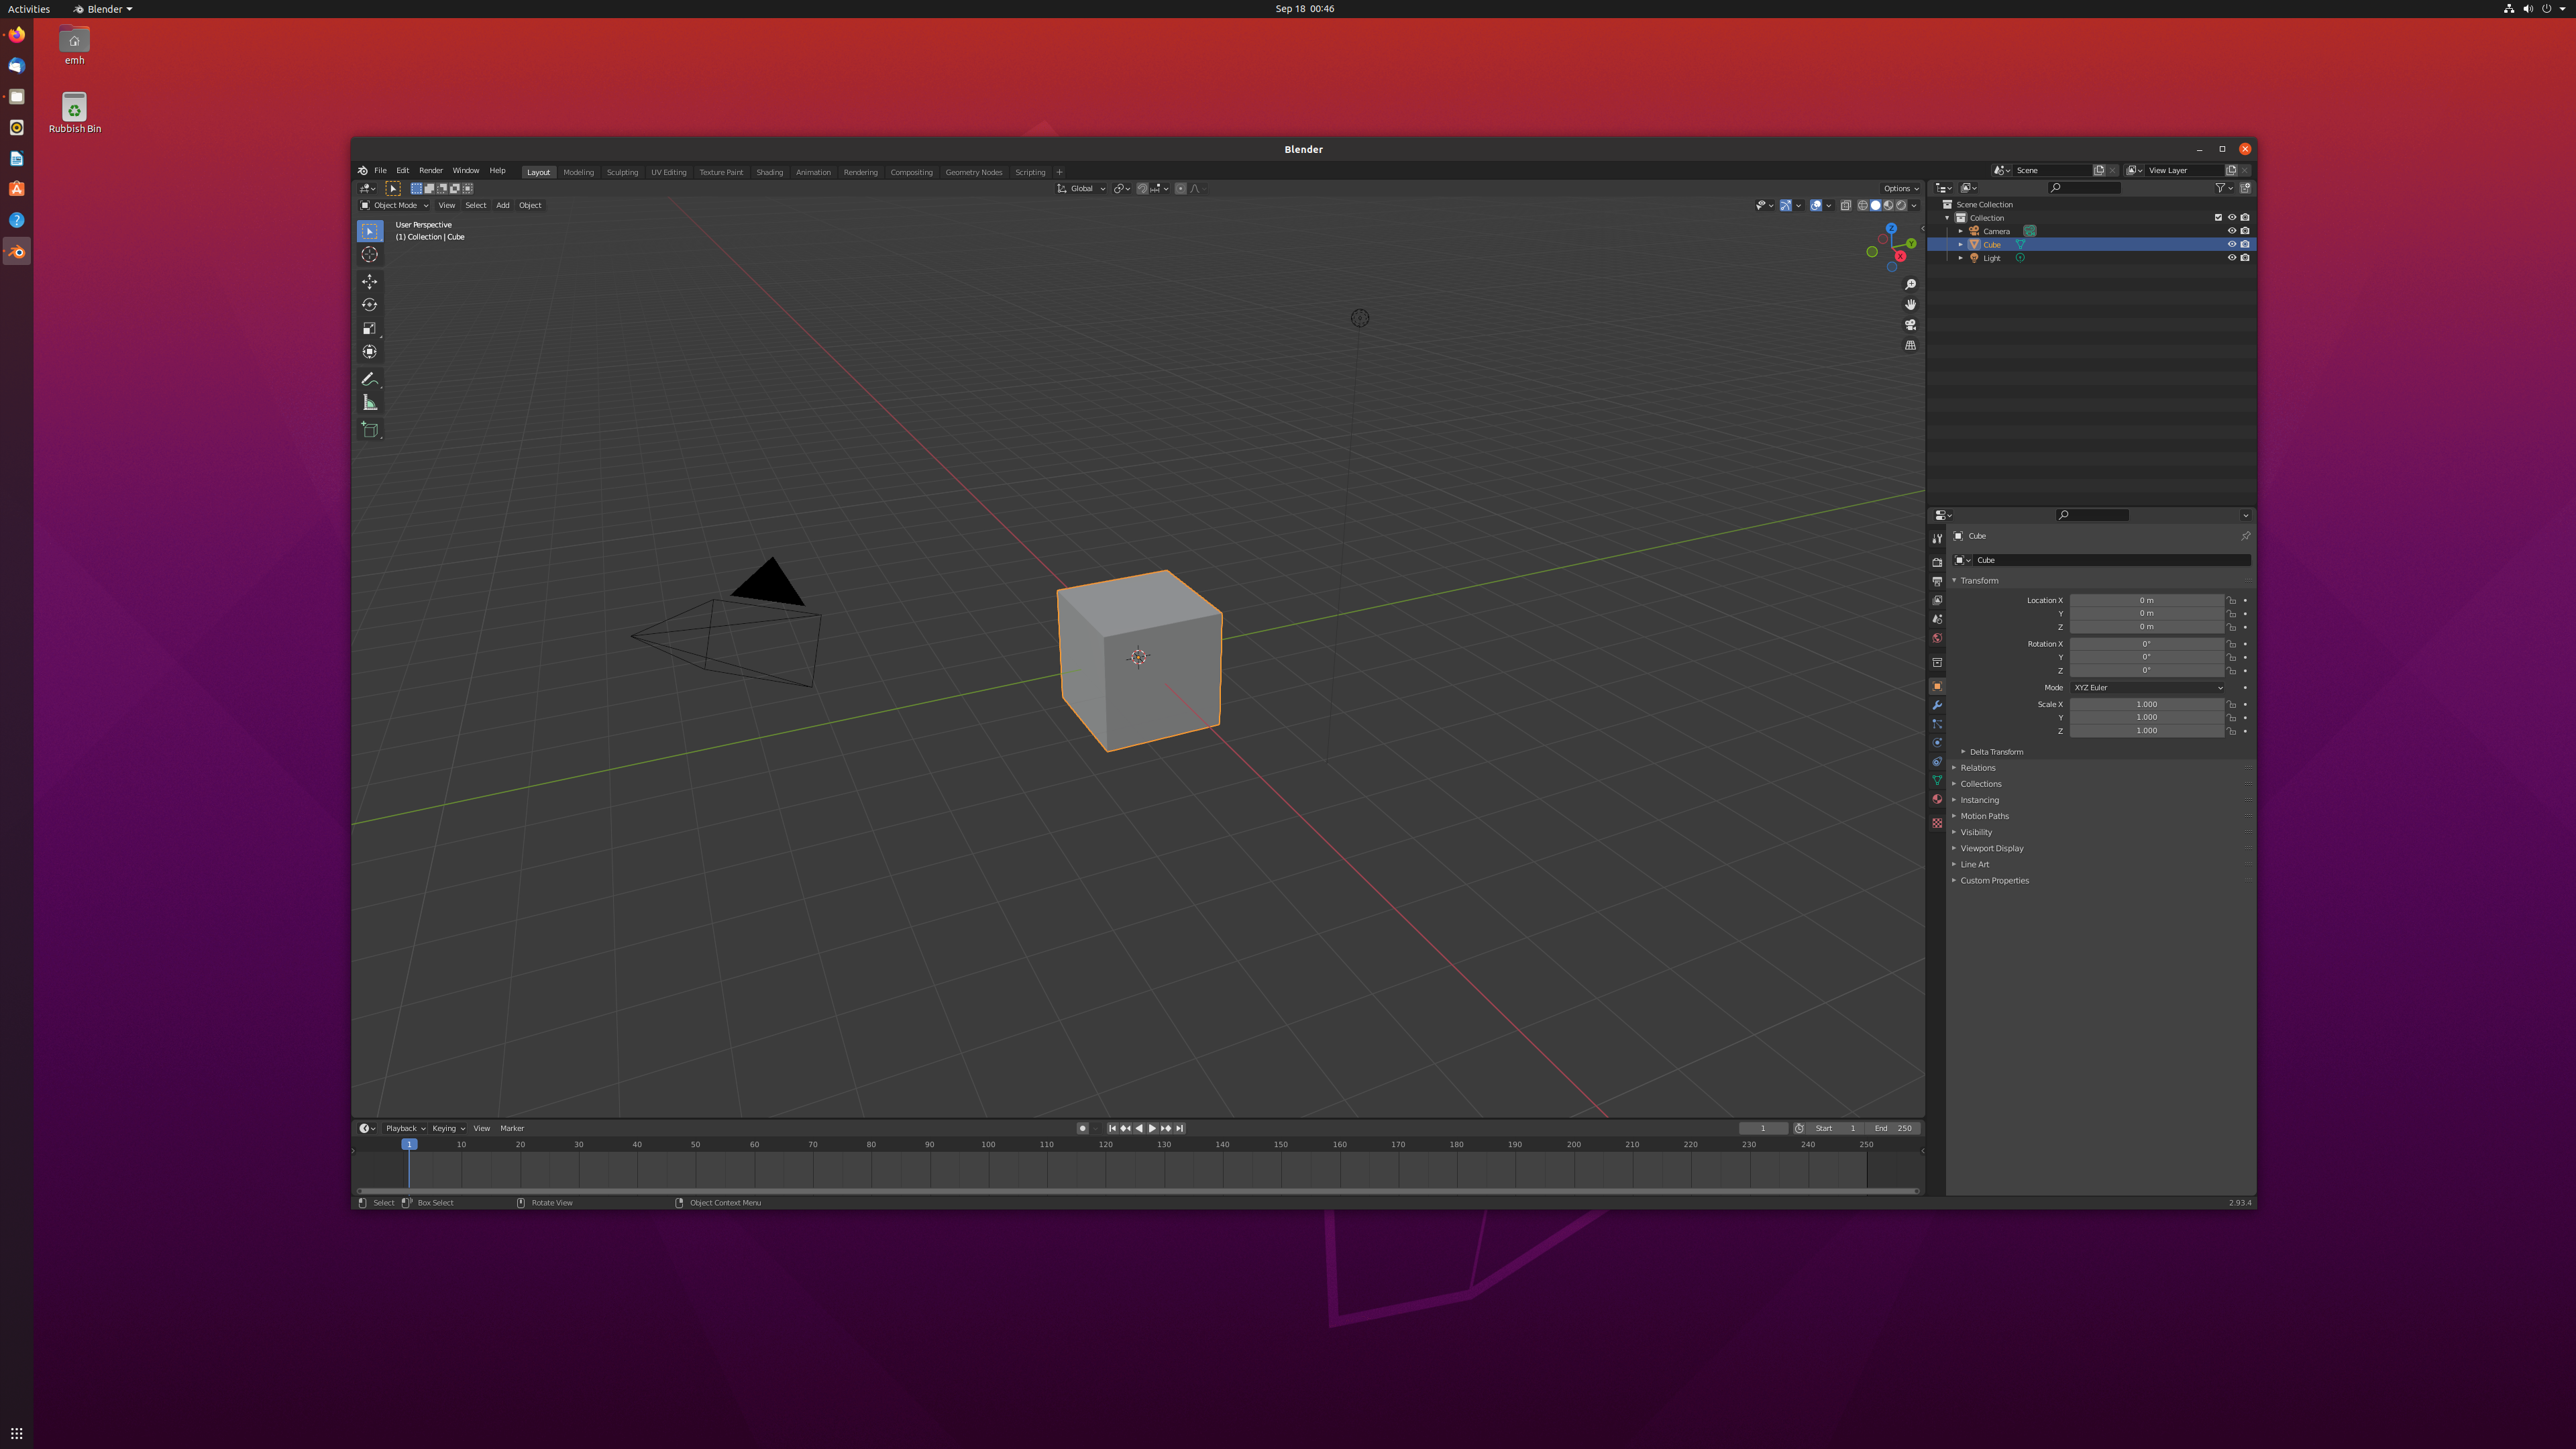Toggle X-Ray mode

point(1846,206)
